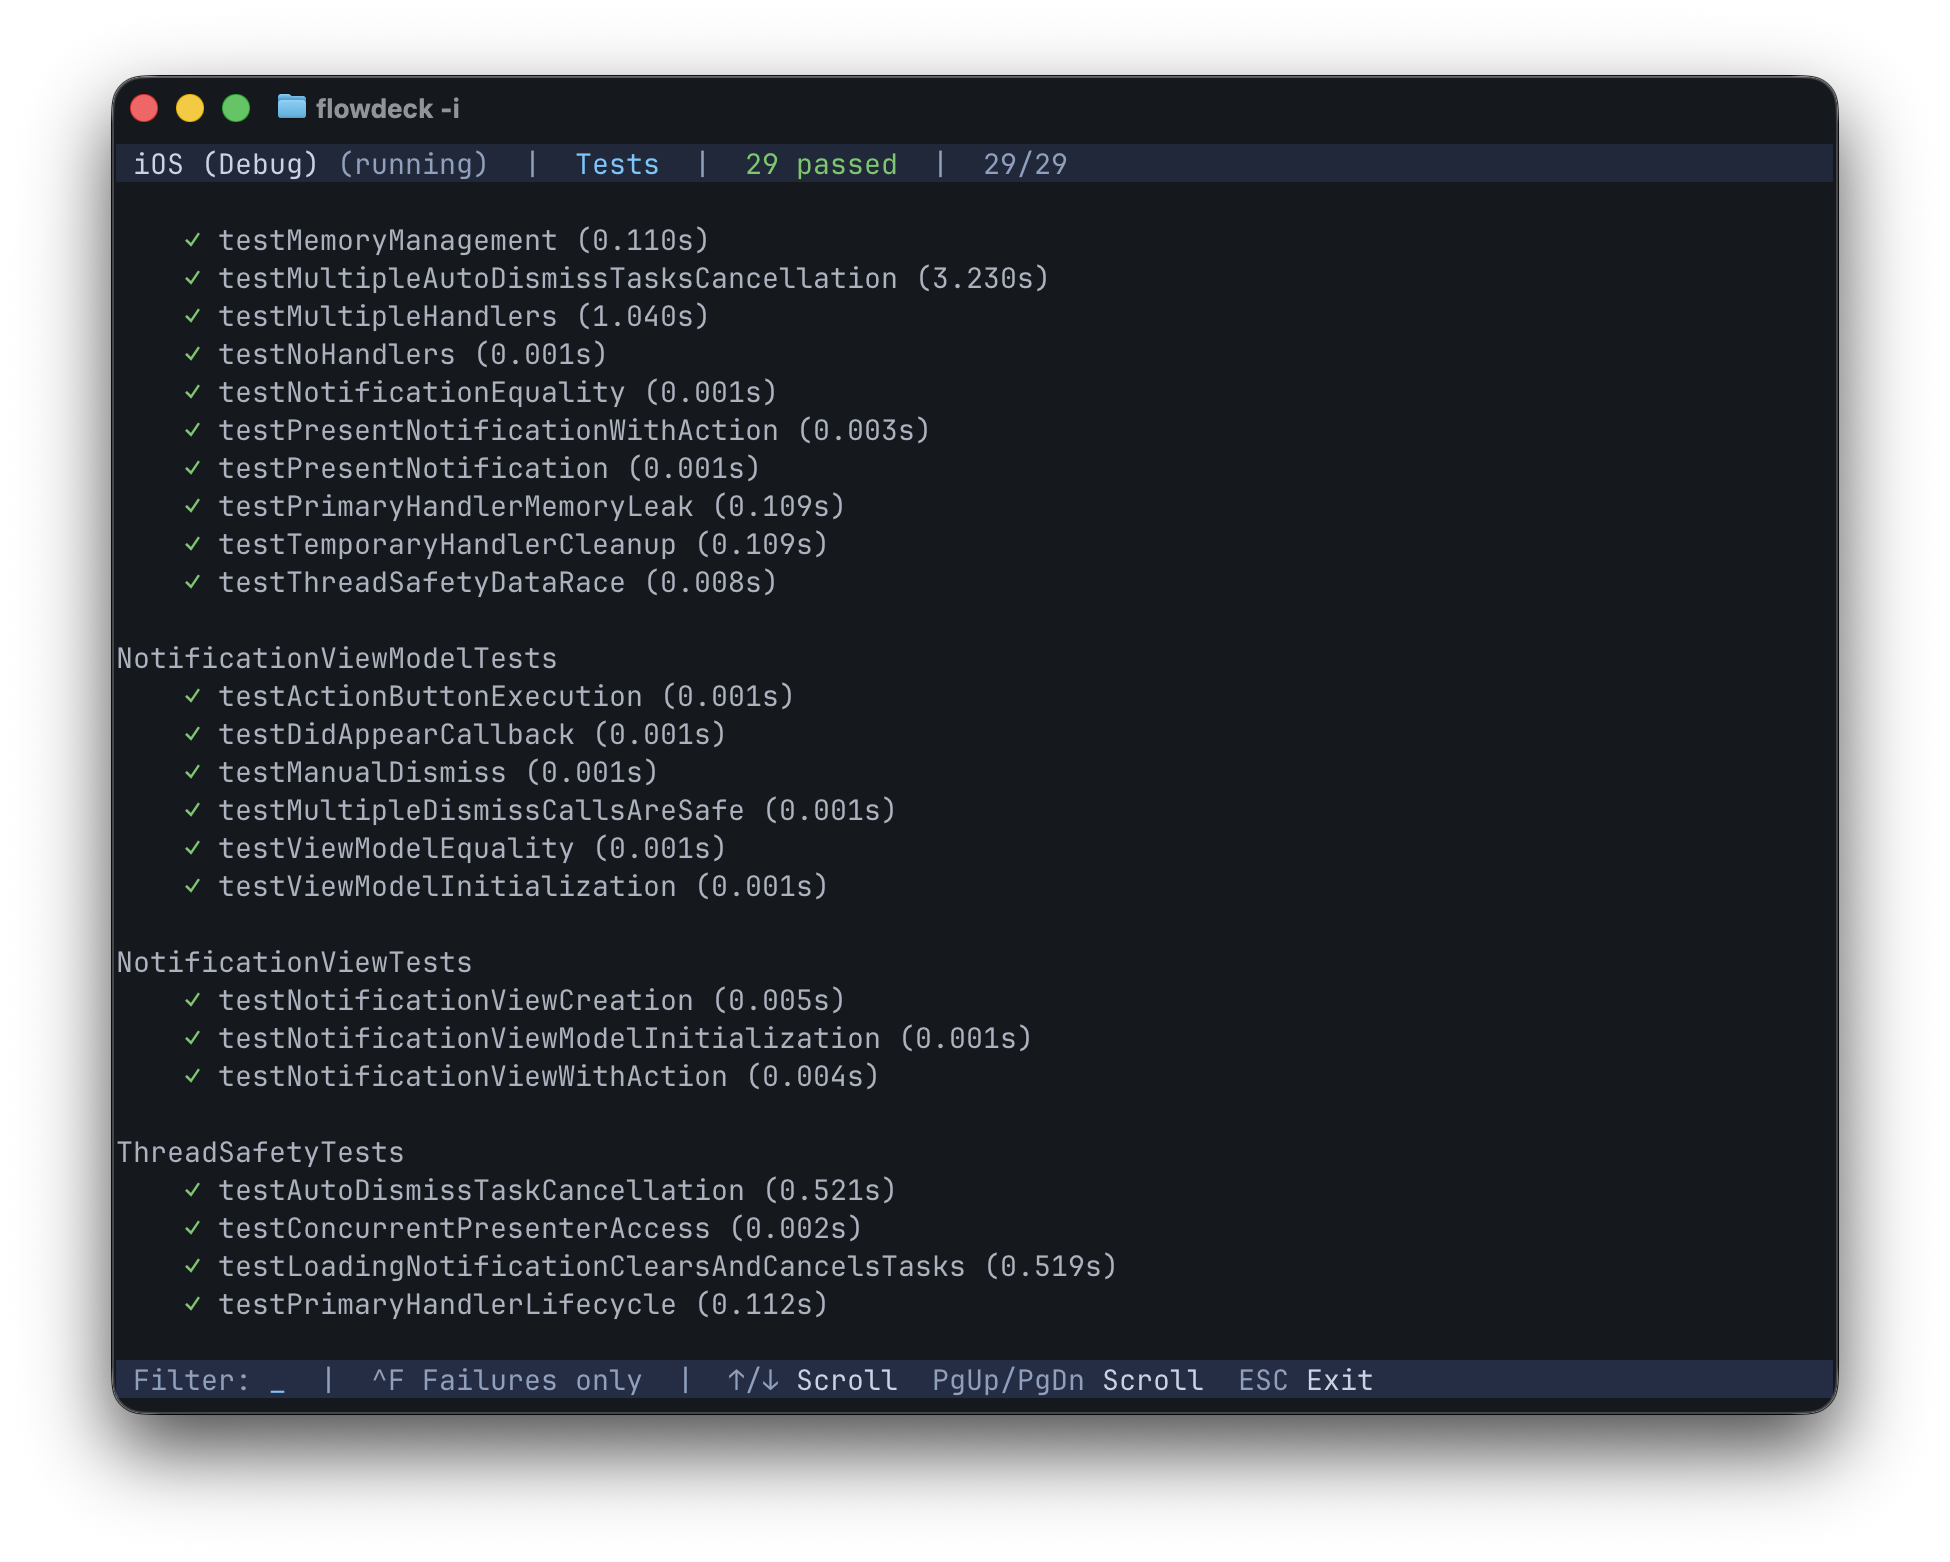Select the testTemporaryHandlerCleanup (0.109s) row

[x=506, y=544]
